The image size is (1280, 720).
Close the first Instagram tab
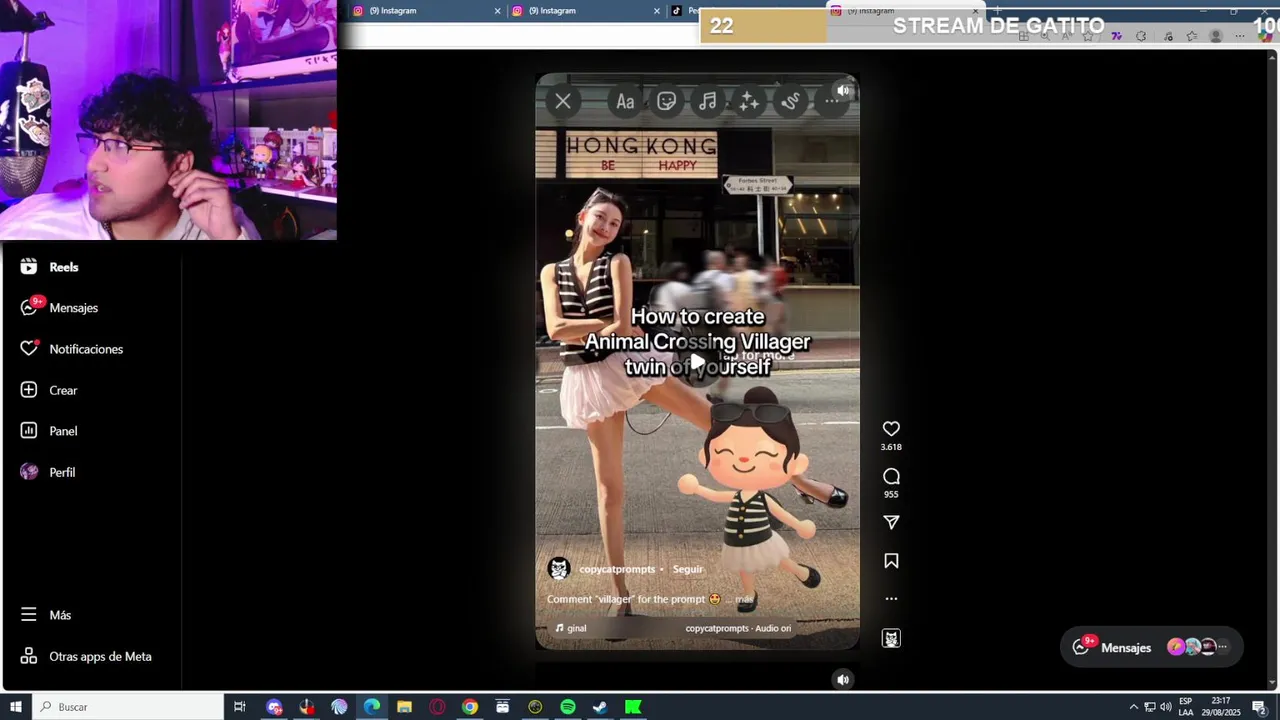click(x=497, y=11)
